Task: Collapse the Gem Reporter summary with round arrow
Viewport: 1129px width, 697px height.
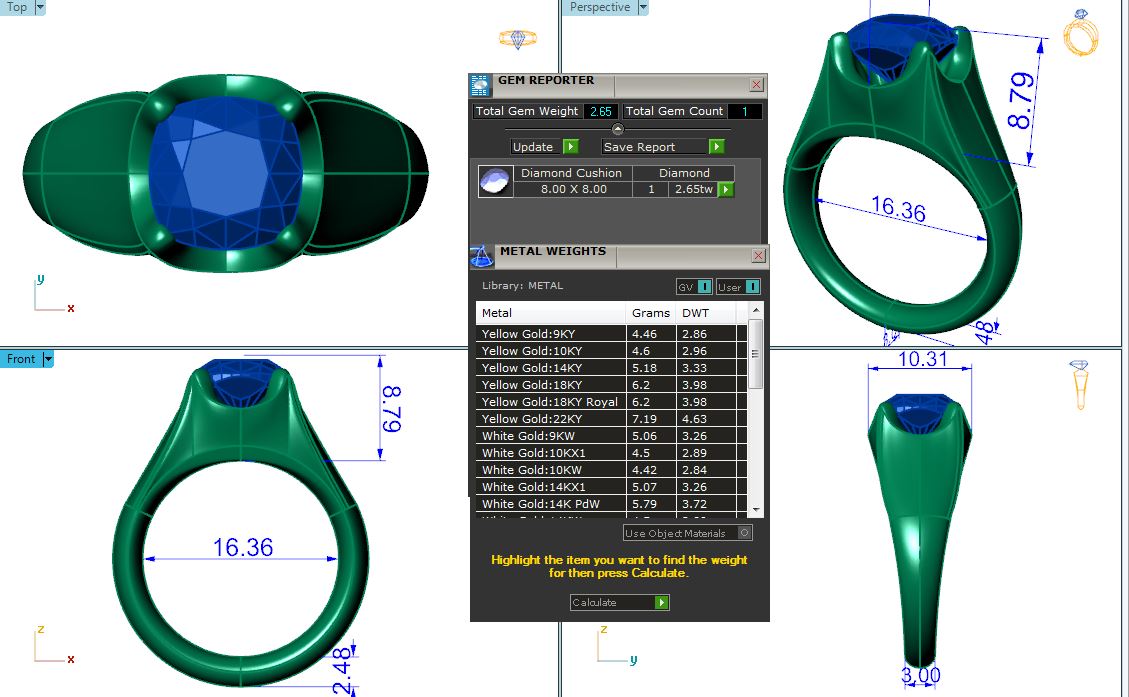Action: coord(617,129)
